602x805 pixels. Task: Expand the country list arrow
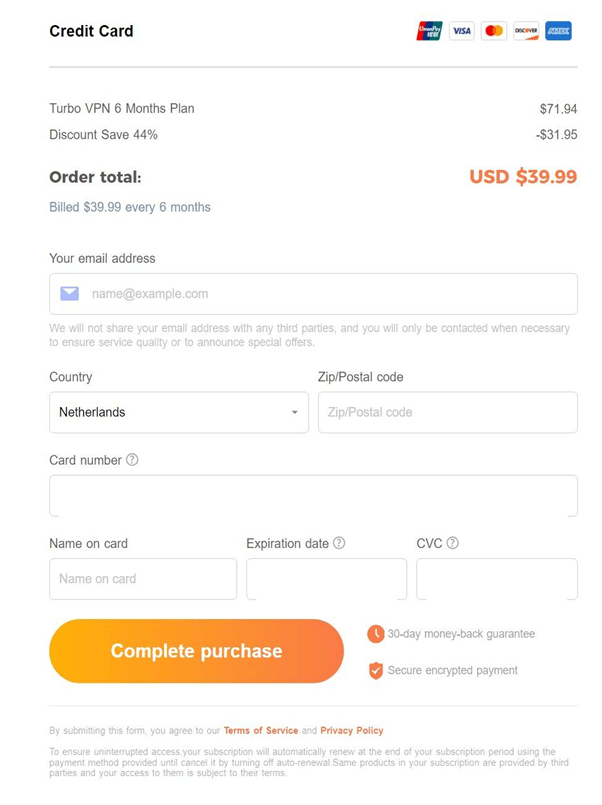[x=295, y=413]
